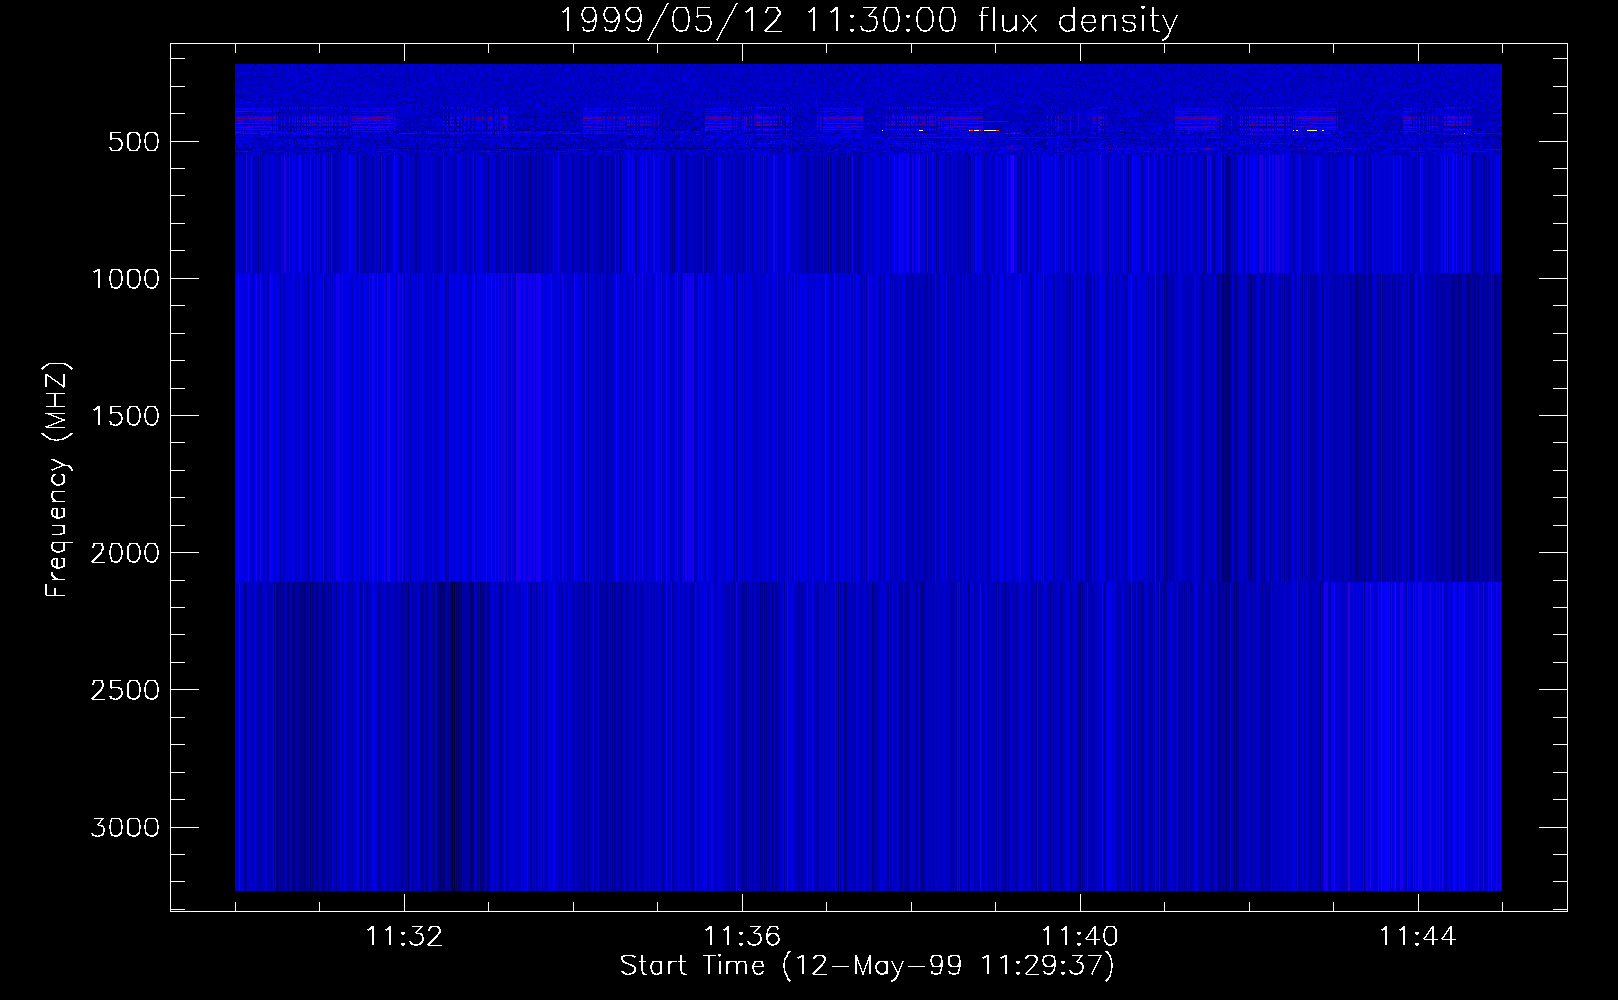Click the 500 frequency tick label
1618x1000 pixels.
click(134, 142)
